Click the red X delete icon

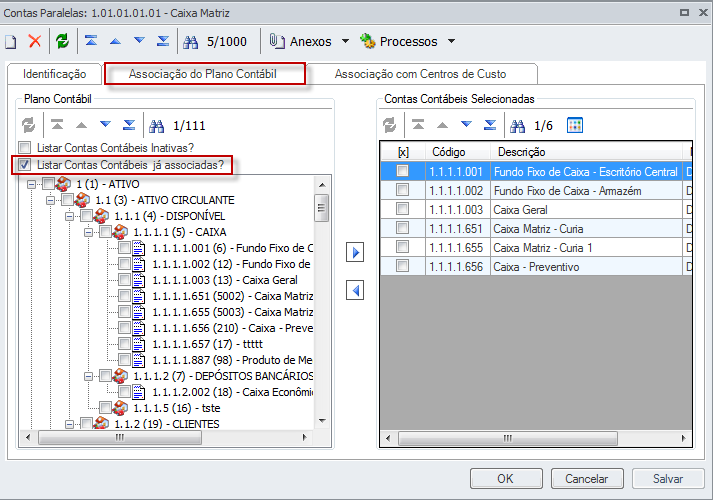[x=35, y=41]
